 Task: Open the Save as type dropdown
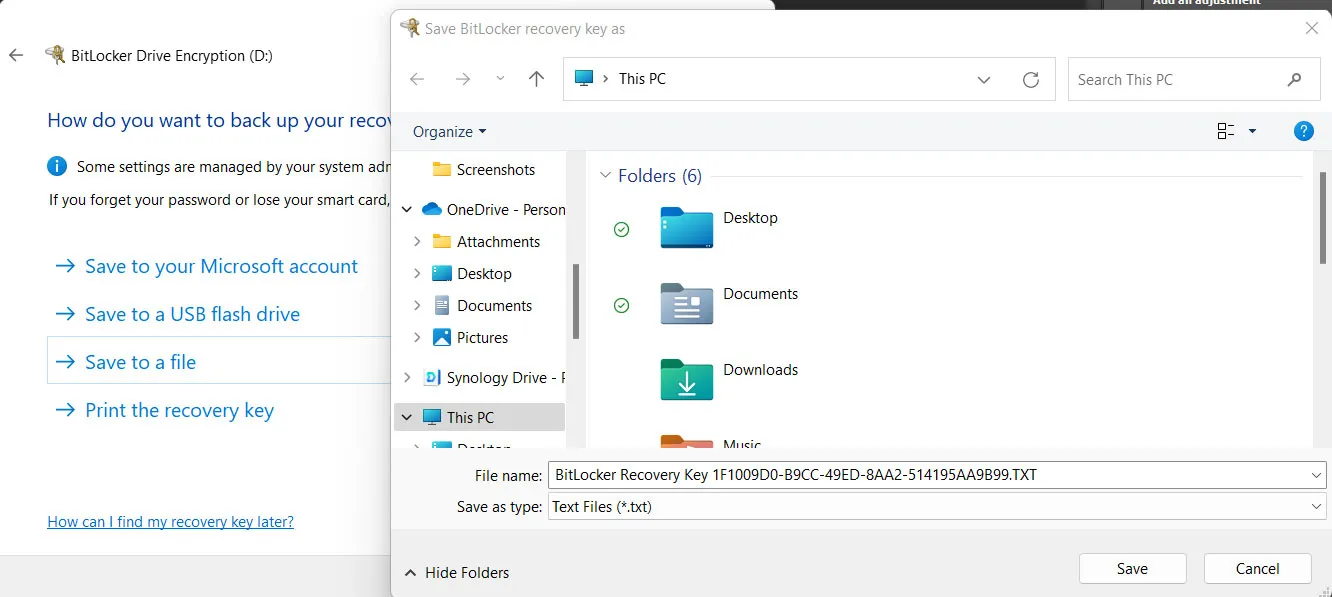coord(937,507)
